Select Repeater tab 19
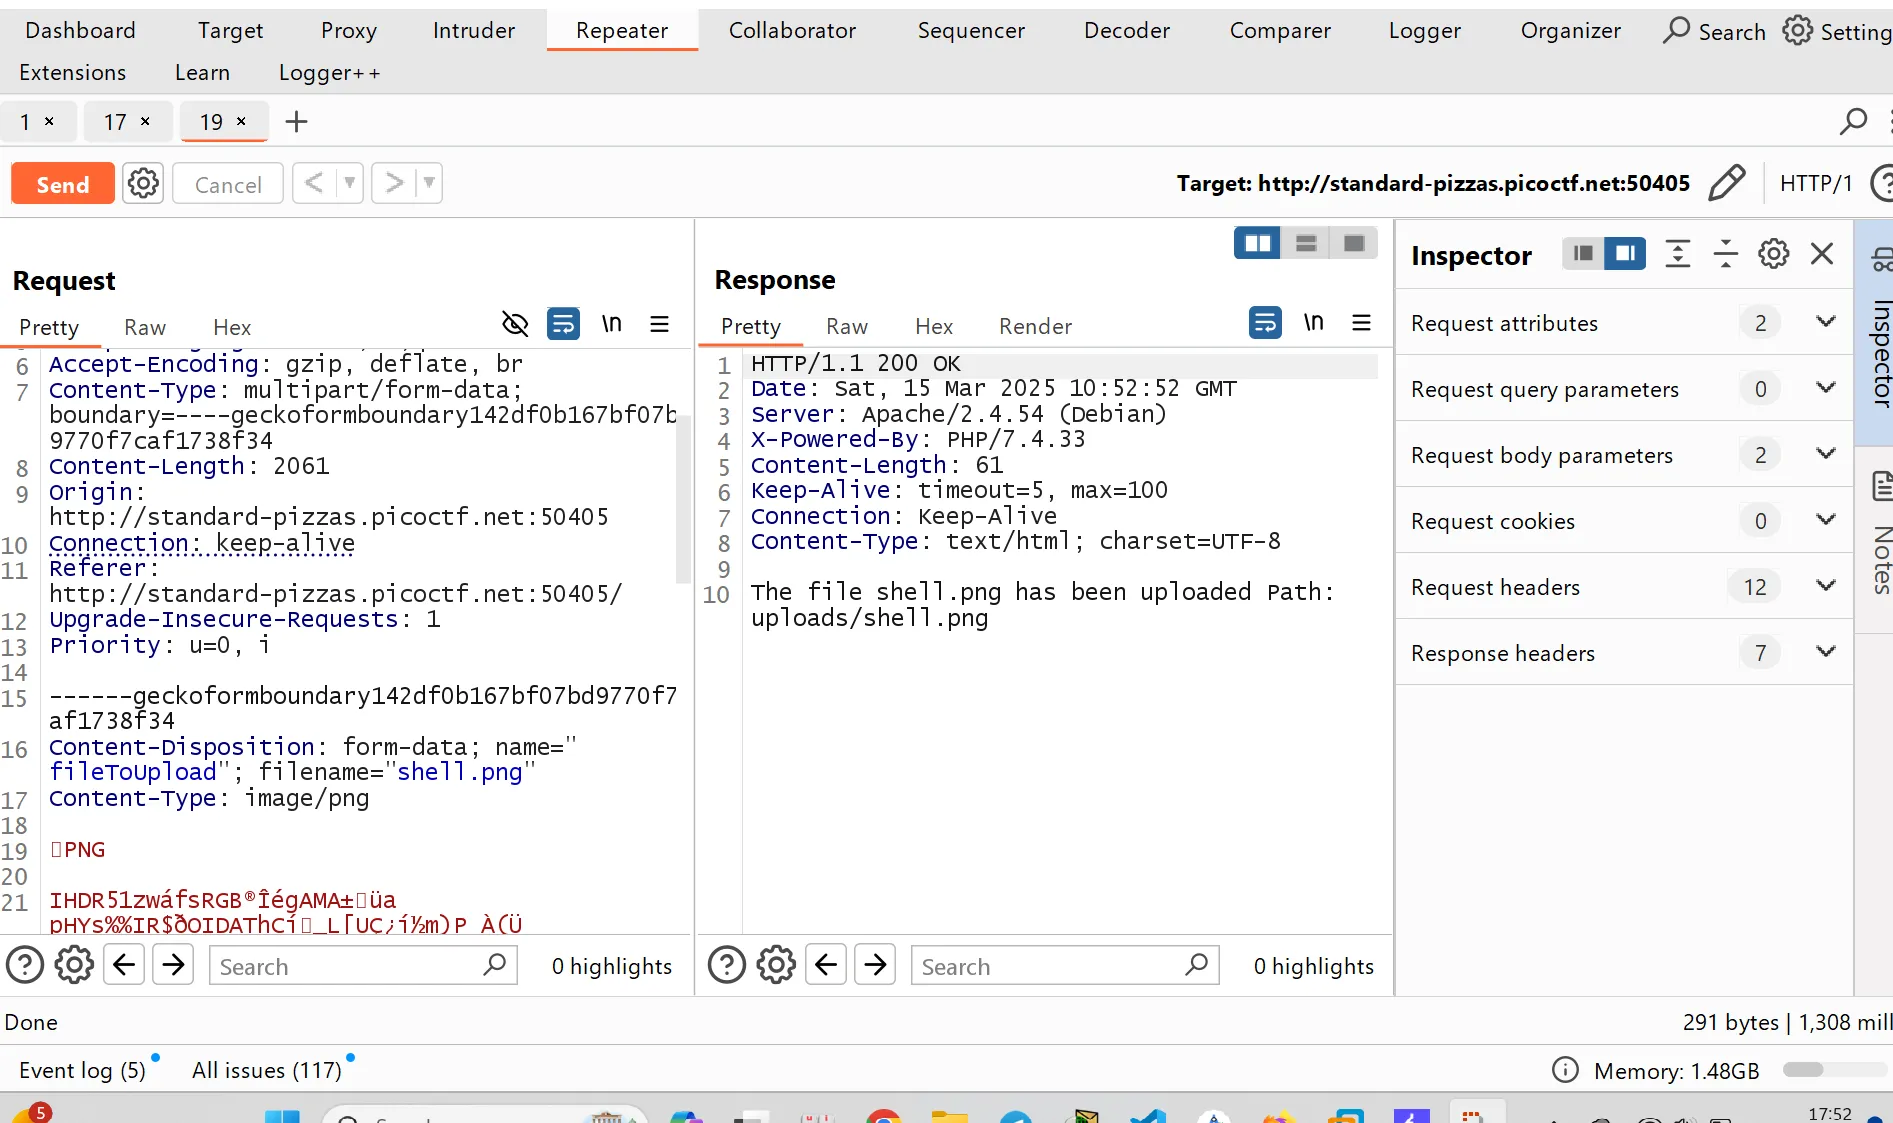 tap(211, 122)
